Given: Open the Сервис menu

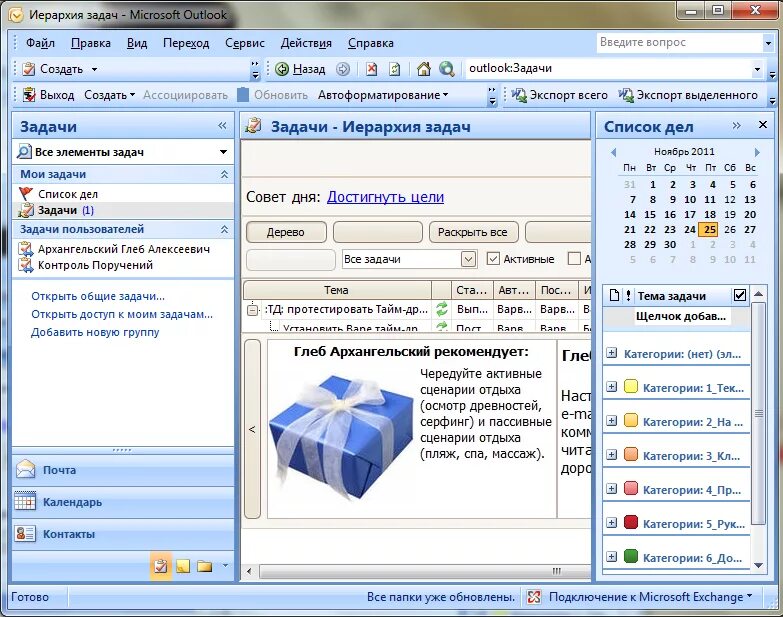Looking at the screenshot, I should [245, 43].
